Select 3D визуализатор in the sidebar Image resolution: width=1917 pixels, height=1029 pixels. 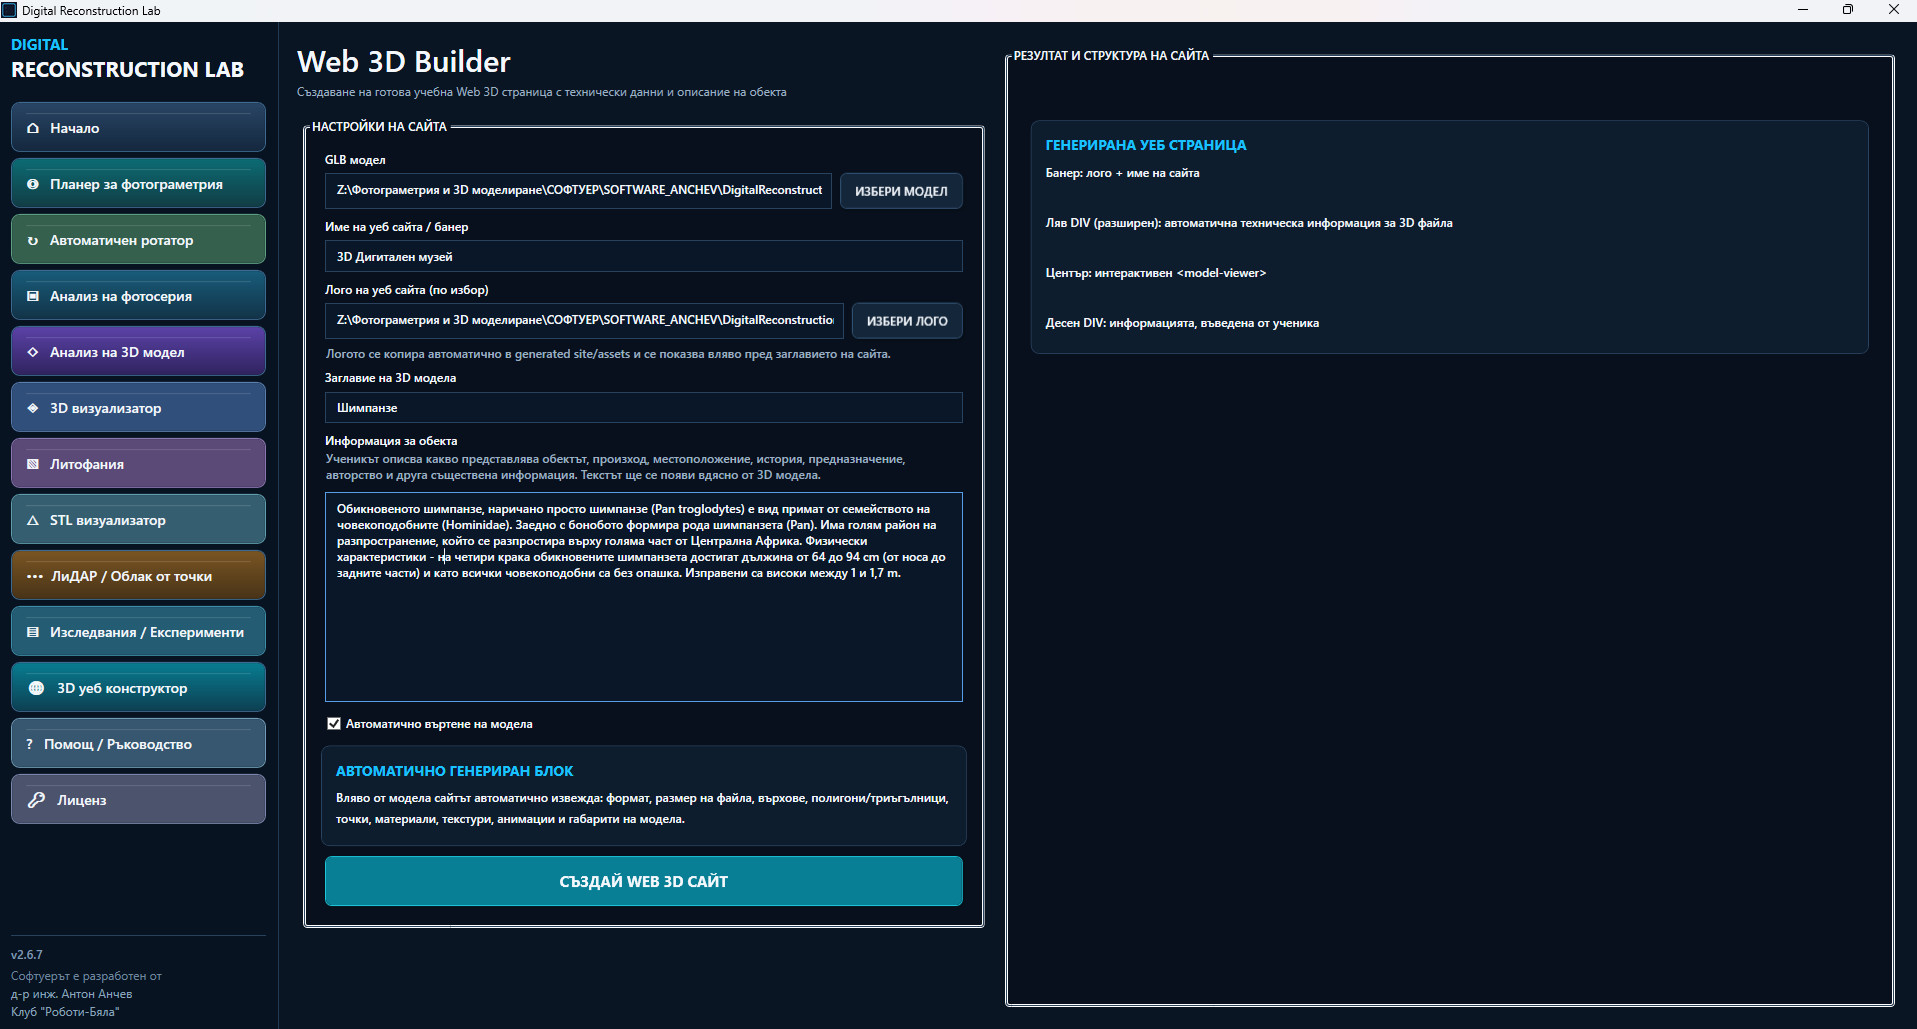(x=138, y=408)
